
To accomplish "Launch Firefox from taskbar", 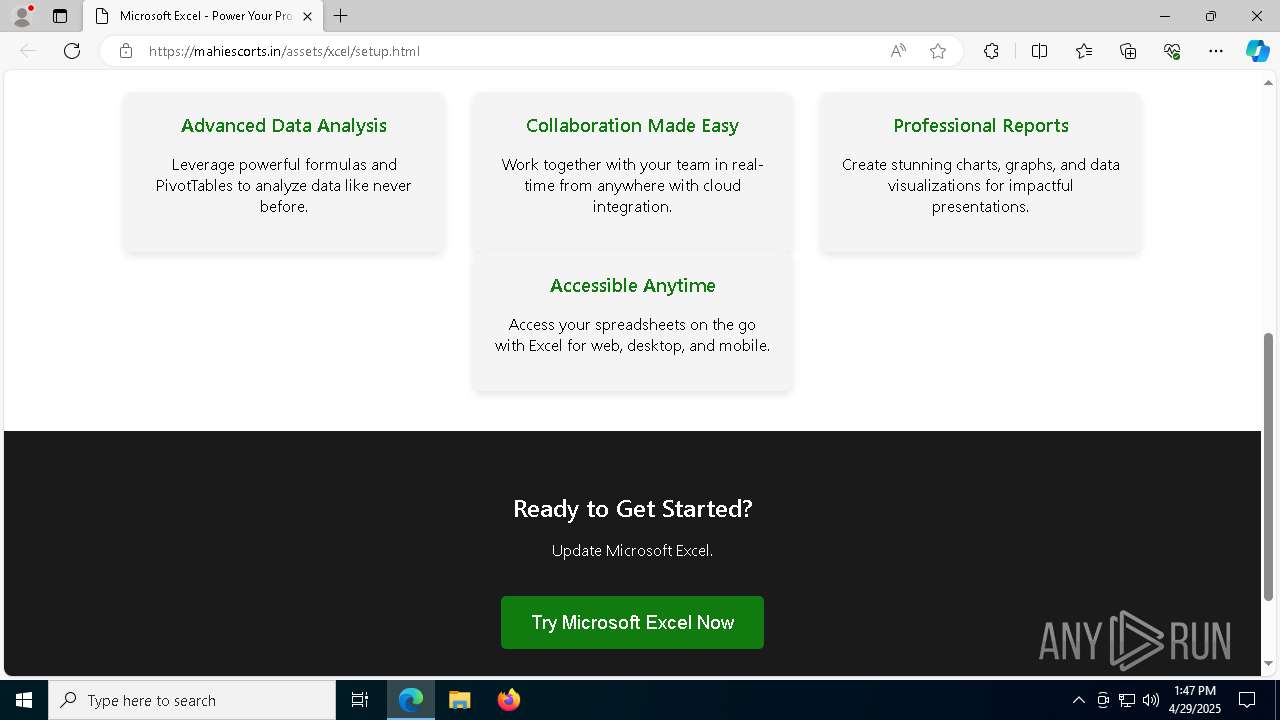I will [508, 700].
